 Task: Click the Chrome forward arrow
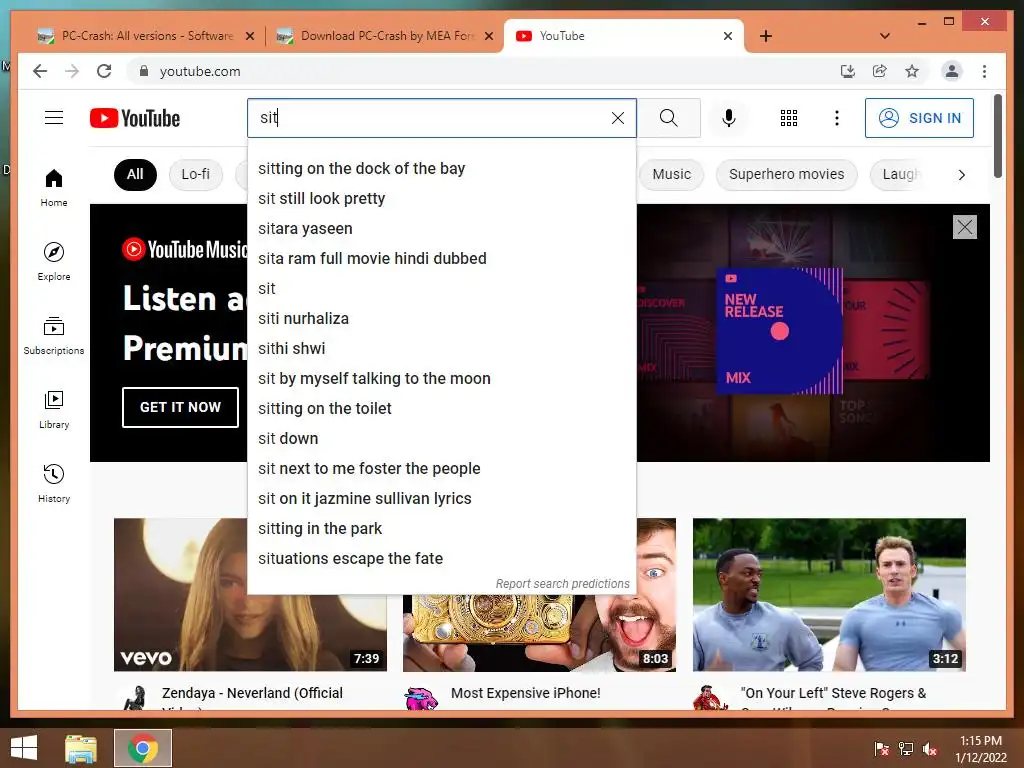72,71
